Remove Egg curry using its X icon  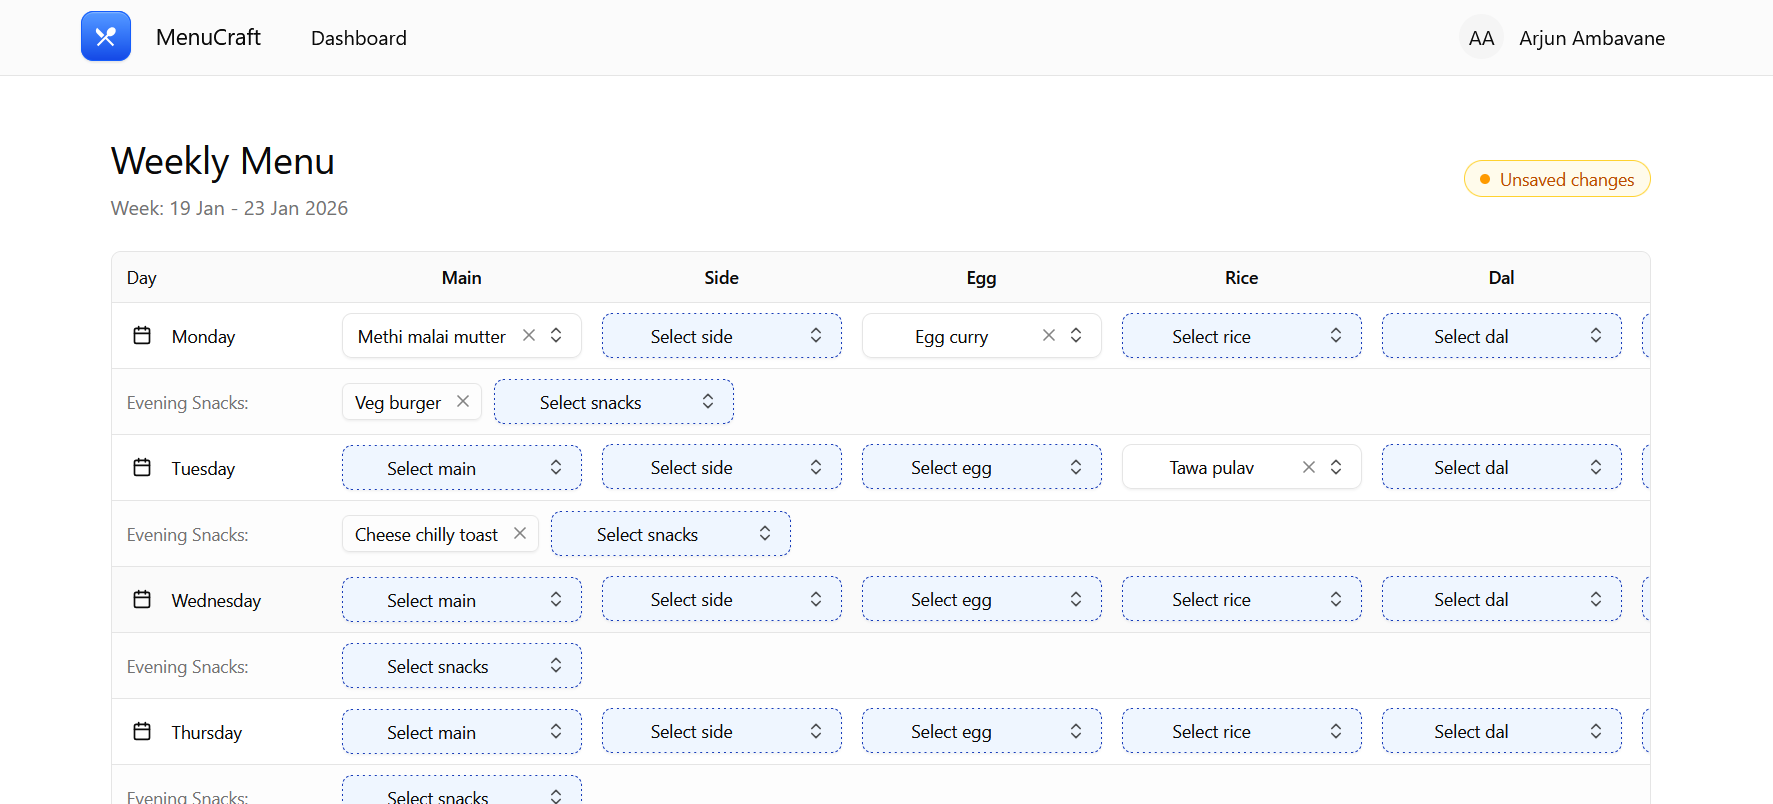tap(1049, 336)
